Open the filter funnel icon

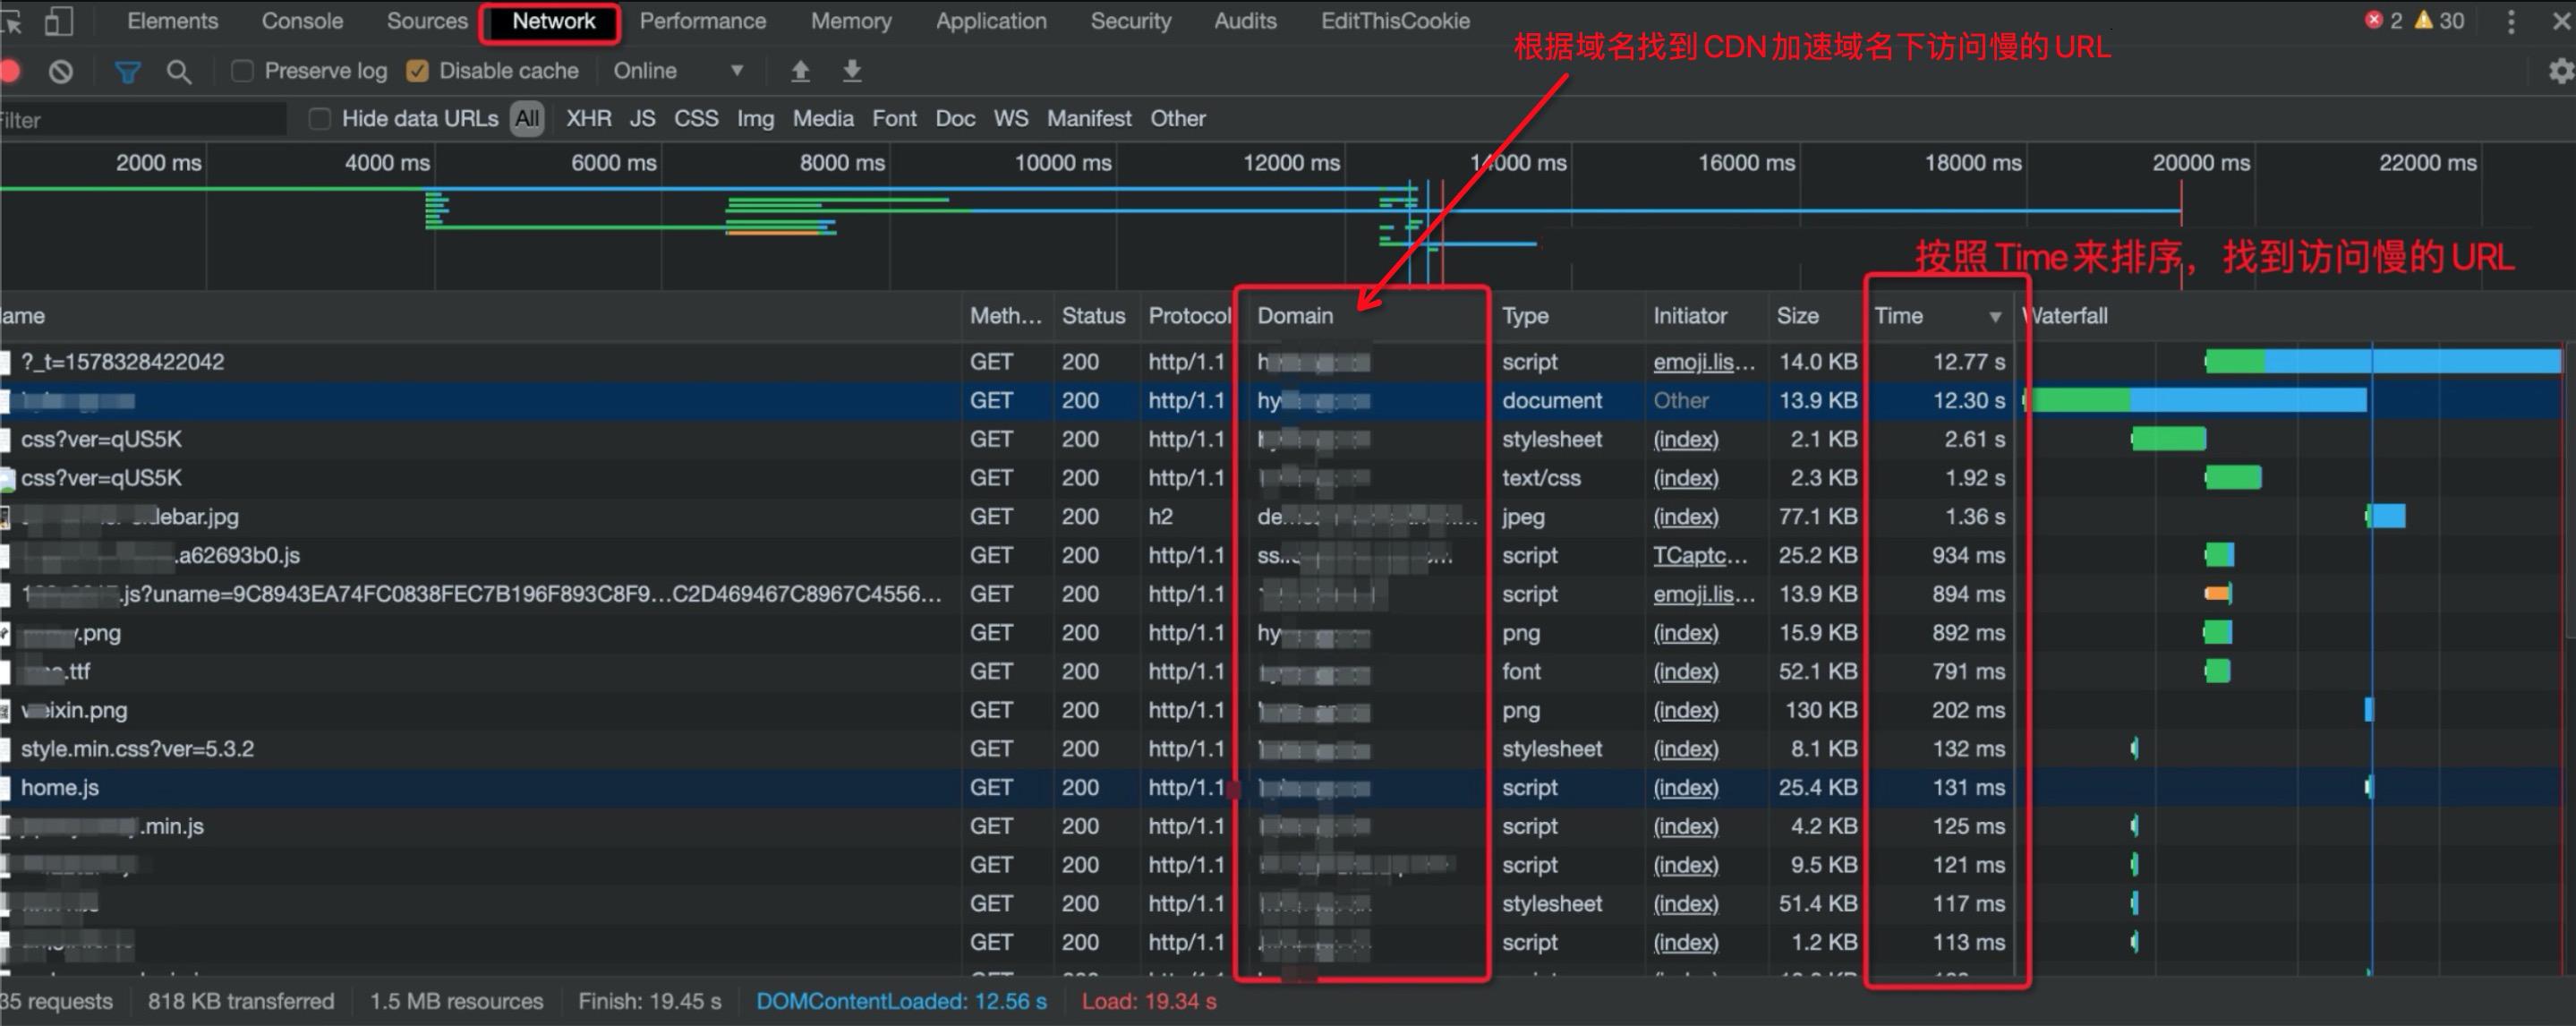coord(127,71)
